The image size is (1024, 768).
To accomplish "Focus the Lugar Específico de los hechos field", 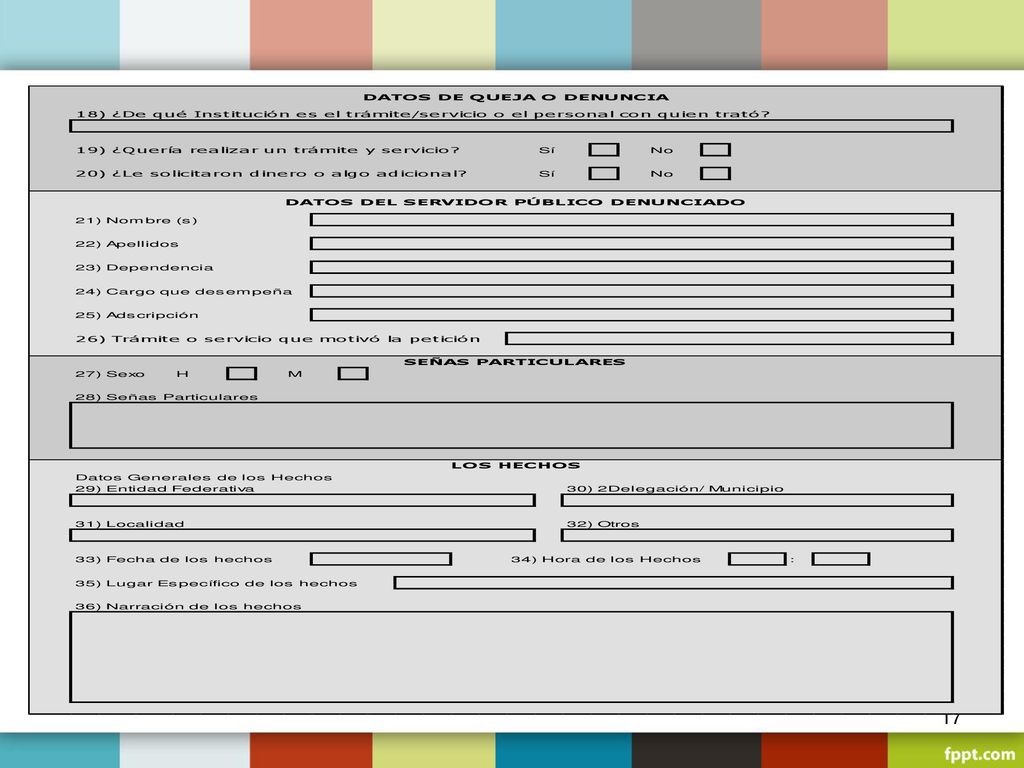I will [673, 583].
